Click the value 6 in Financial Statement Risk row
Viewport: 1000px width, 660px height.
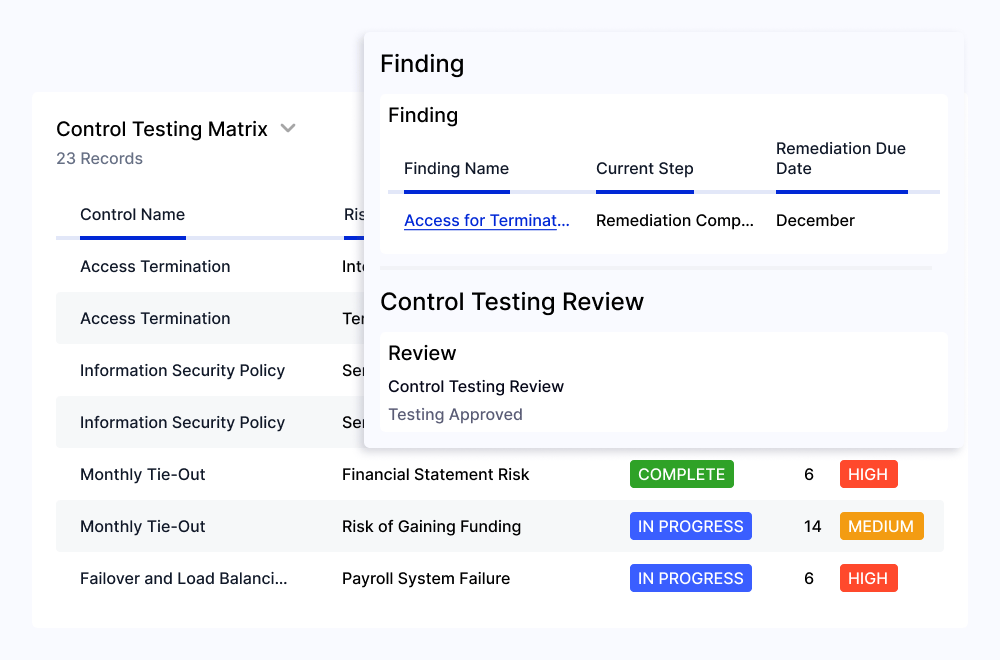coord(809,474)
